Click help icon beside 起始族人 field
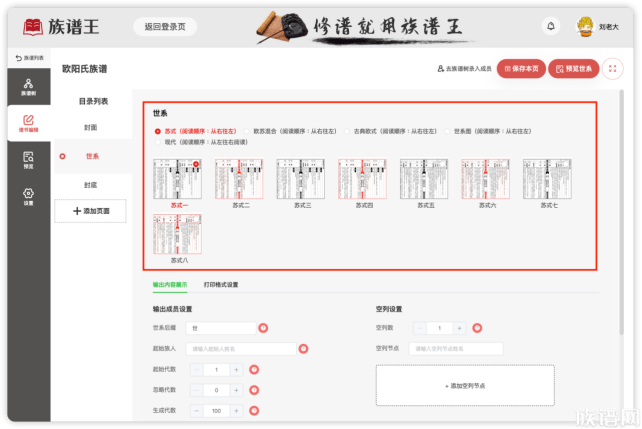This screenshot has width=642, height=429. point(303,349)
